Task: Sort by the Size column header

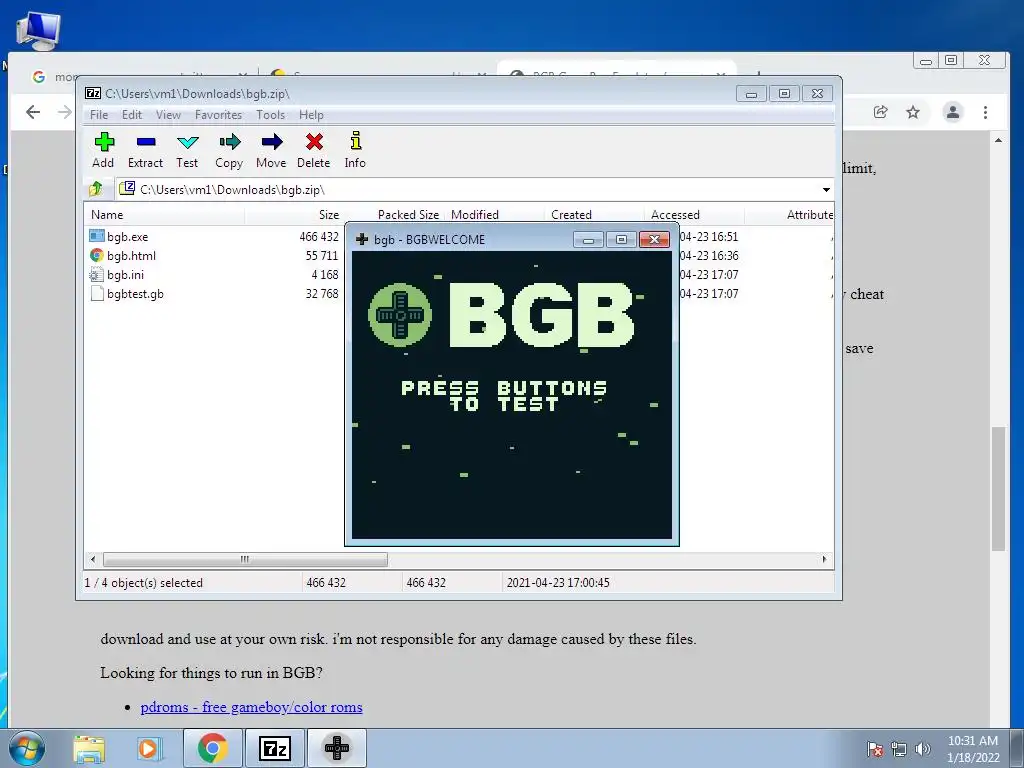Action: [x=294, y=215]
